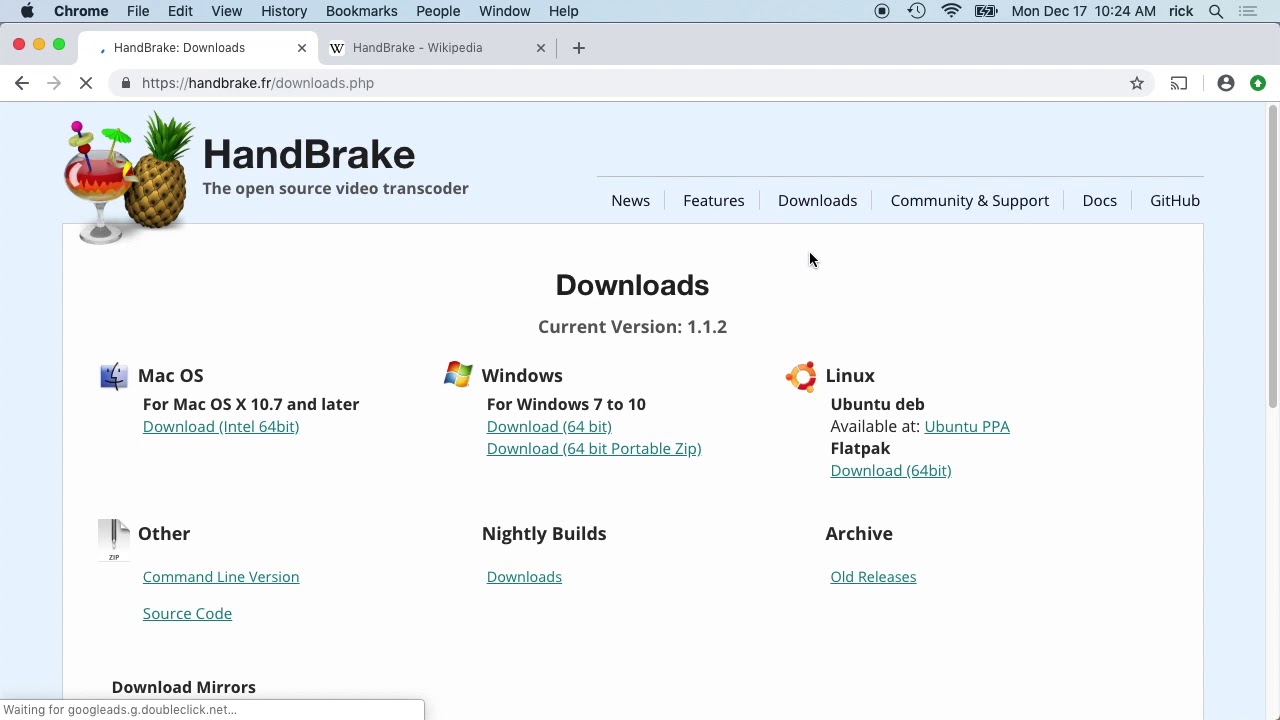Open a new tab with the plus button

[x=578, y=48]
